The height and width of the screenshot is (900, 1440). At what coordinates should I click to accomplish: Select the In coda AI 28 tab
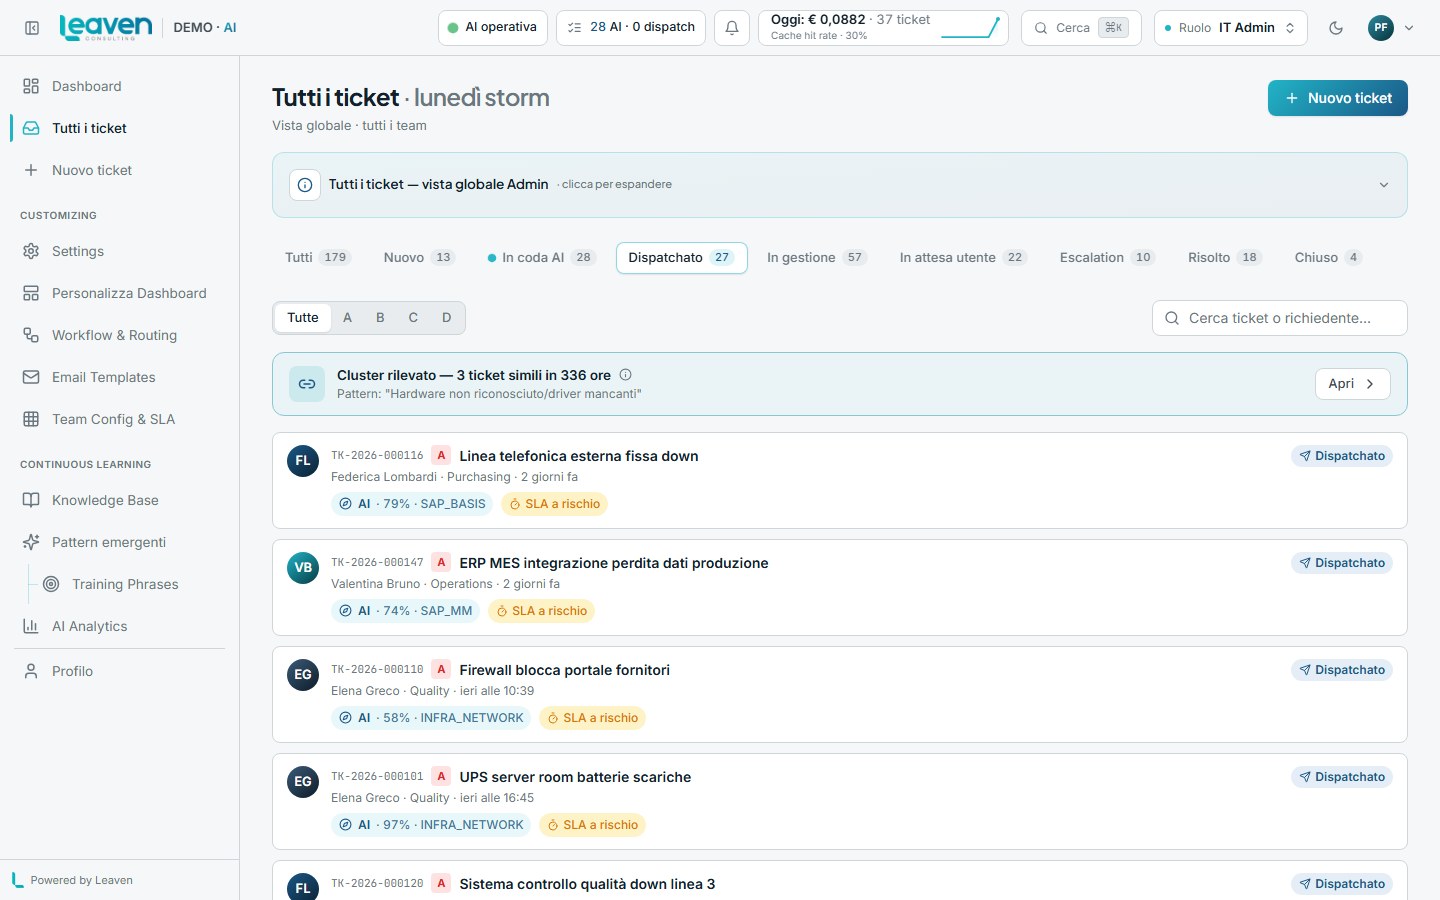click(x=541, y=257)
